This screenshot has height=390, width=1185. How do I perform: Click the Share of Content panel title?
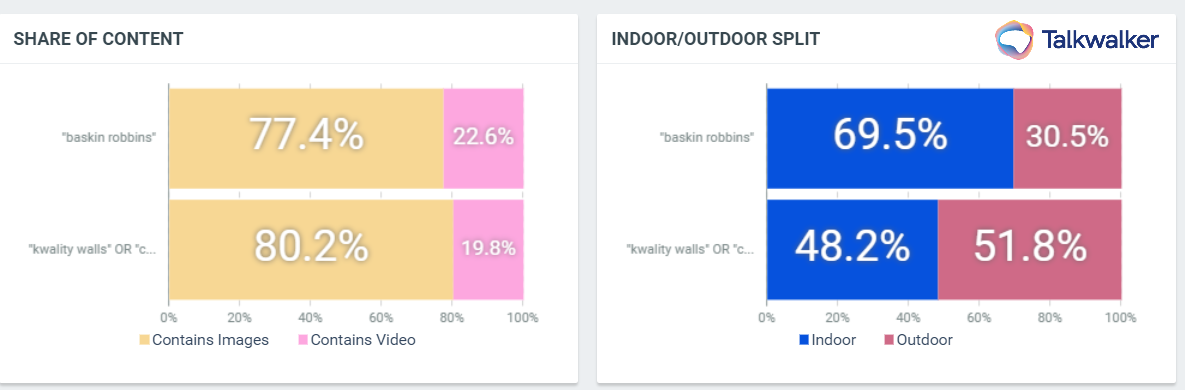tap(98, 39)
